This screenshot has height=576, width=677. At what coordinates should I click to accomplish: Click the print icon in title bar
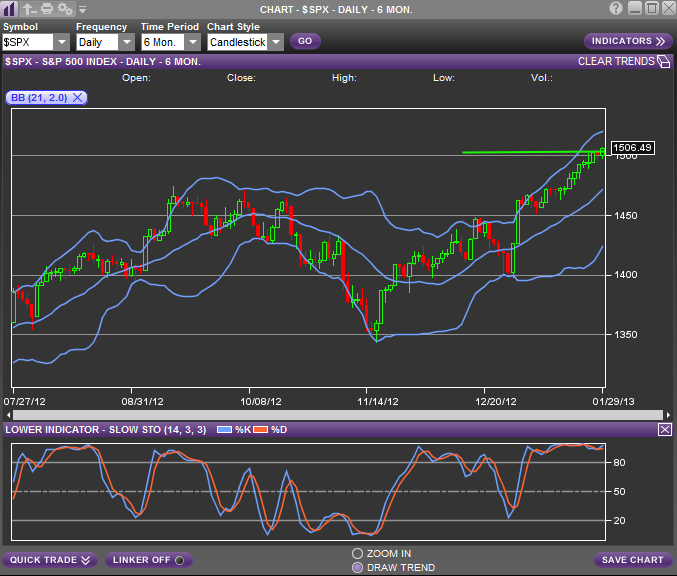(x=46, y=8)
